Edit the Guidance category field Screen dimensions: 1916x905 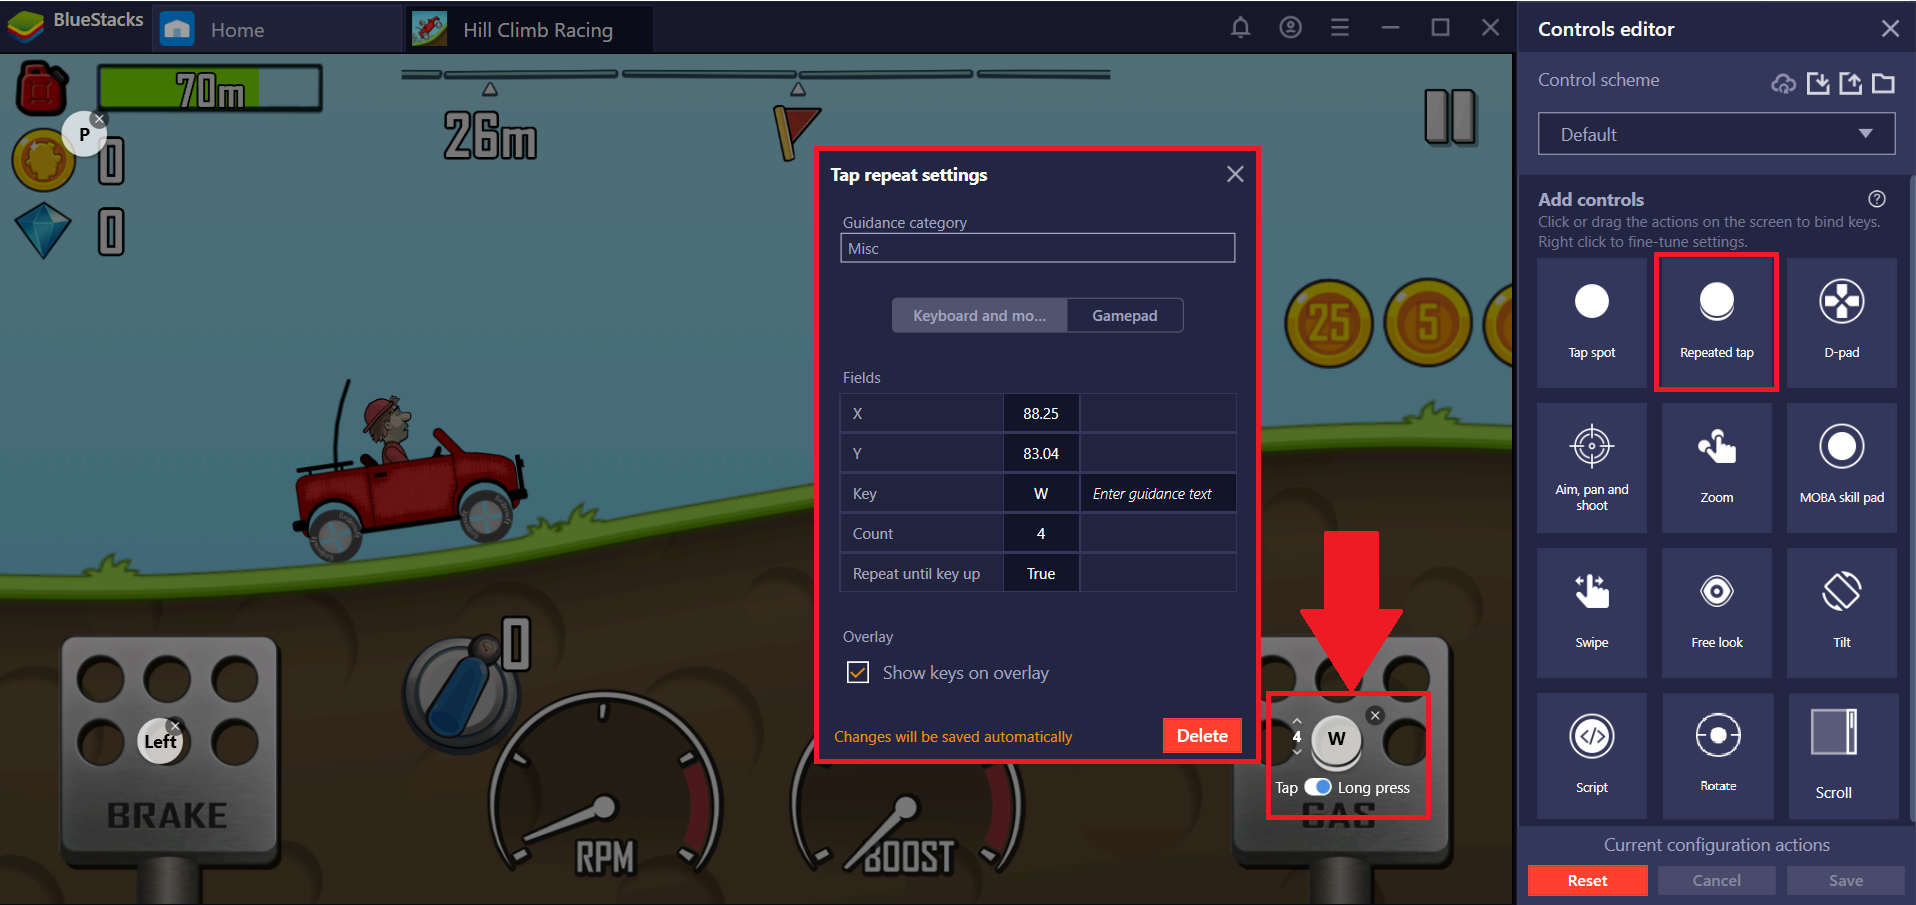(1038, 248)
